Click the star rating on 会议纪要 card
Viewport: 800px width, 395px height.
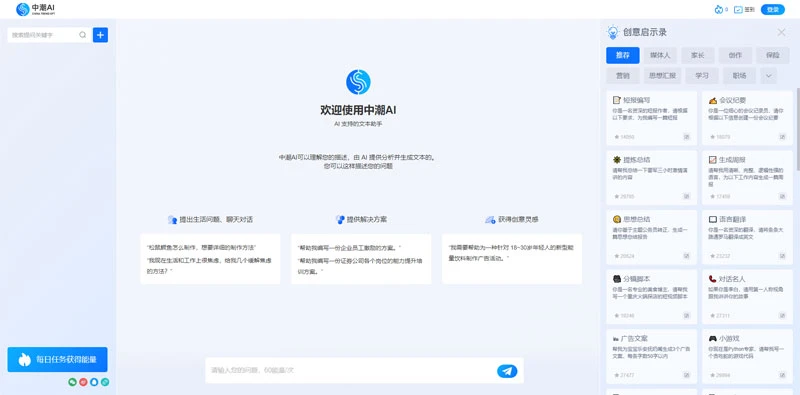(x=720, y=137)
